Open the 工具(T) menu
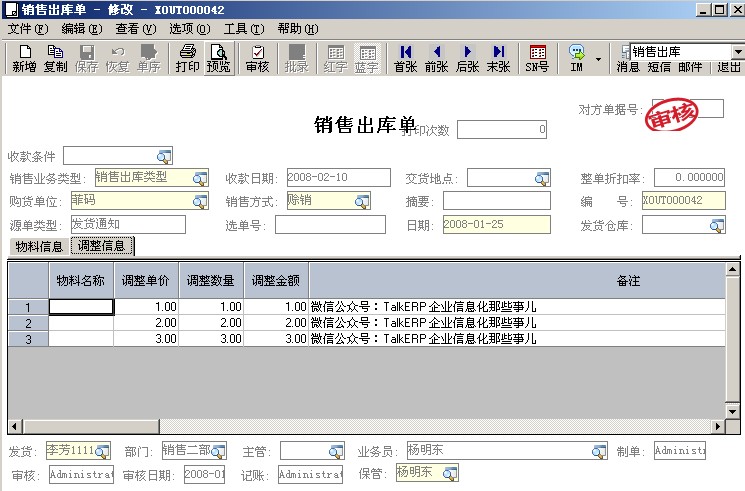 click(x=244, y=29)
